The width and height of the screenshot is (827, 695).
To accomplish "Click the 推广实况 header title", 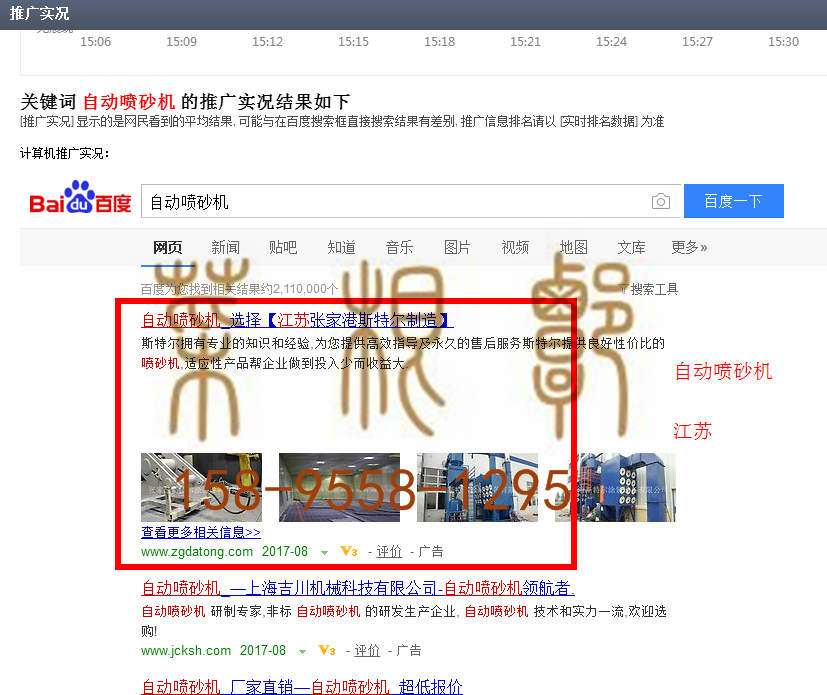I will pos(39,13).
